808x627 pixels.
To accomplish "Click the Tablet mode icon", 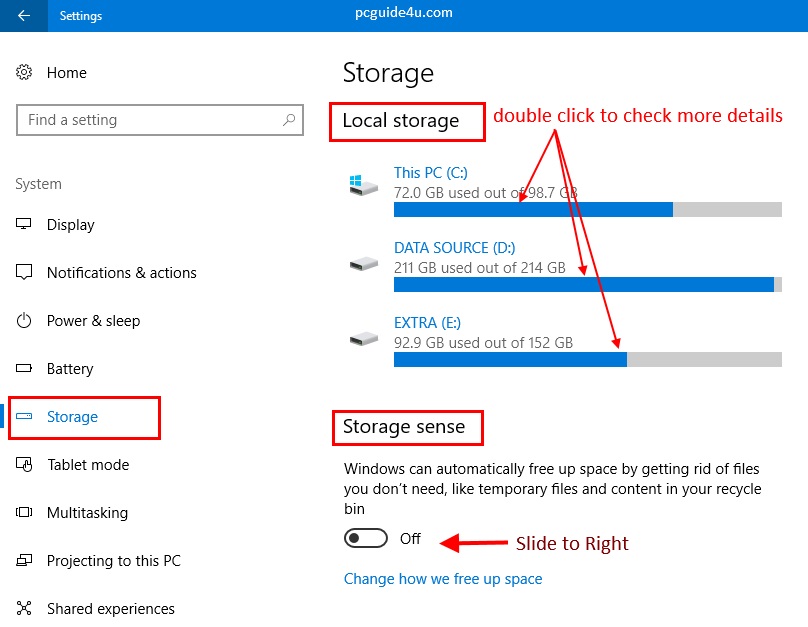I will click(x=25, y=465).
